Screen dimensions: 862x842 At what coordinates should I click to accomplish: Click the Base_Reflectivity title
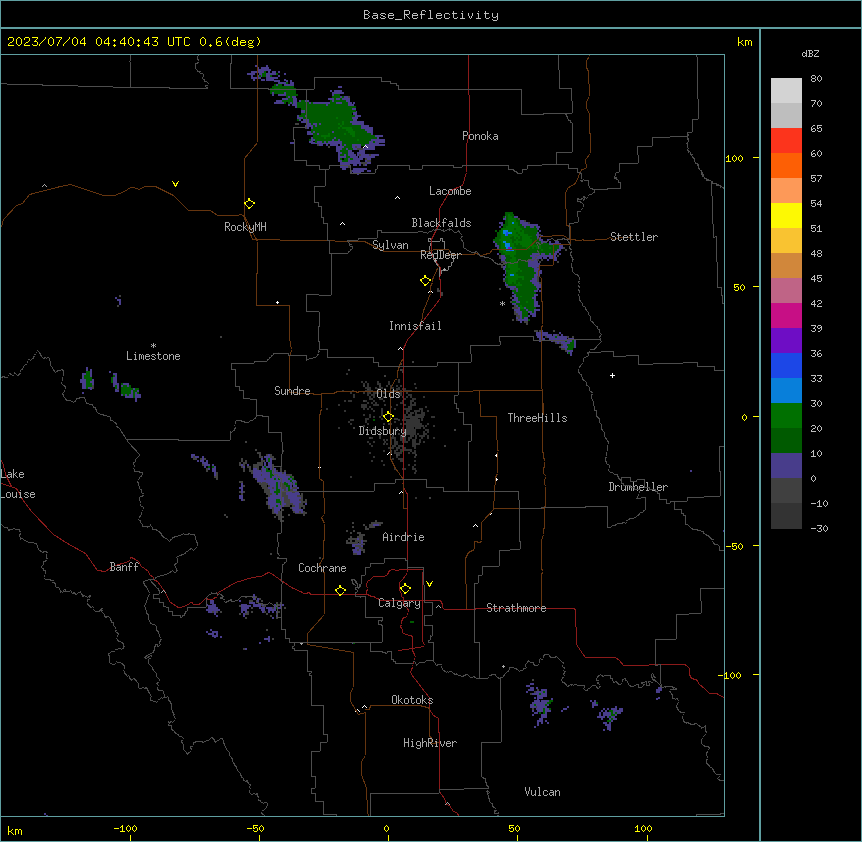coord(431,15)
